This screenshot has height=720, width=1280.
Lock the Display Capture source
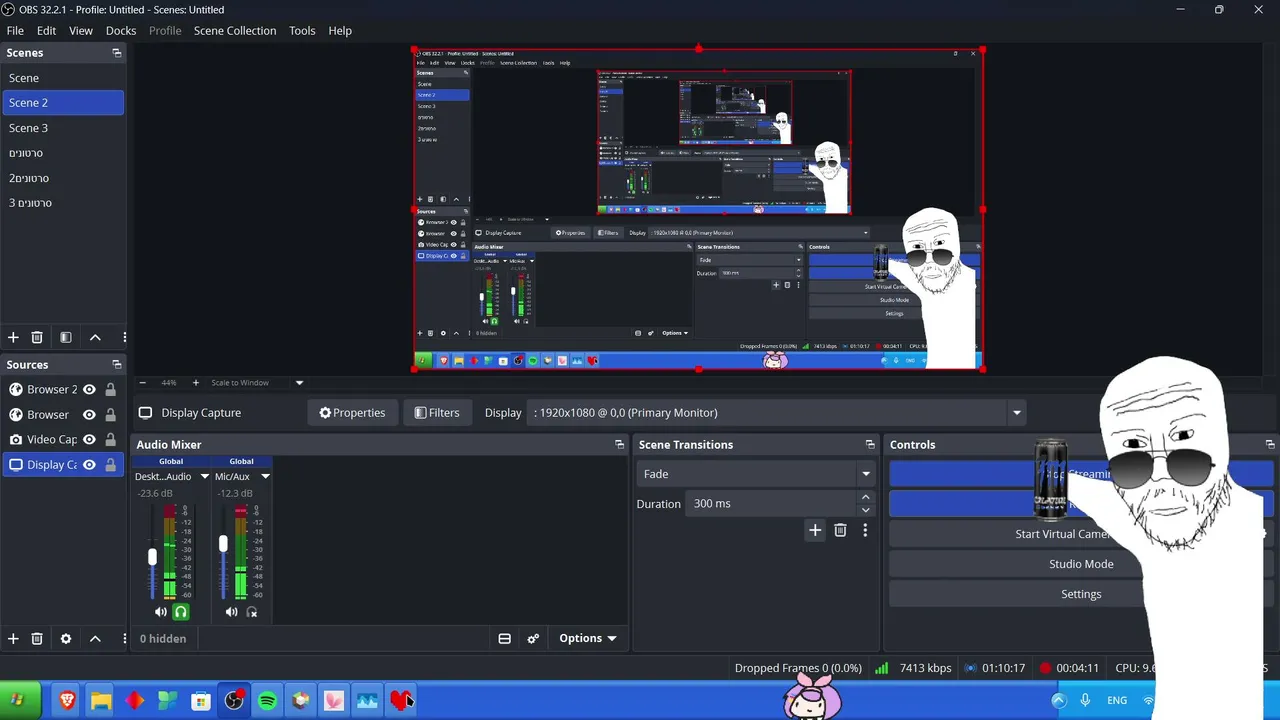click(x=111, y=465)
